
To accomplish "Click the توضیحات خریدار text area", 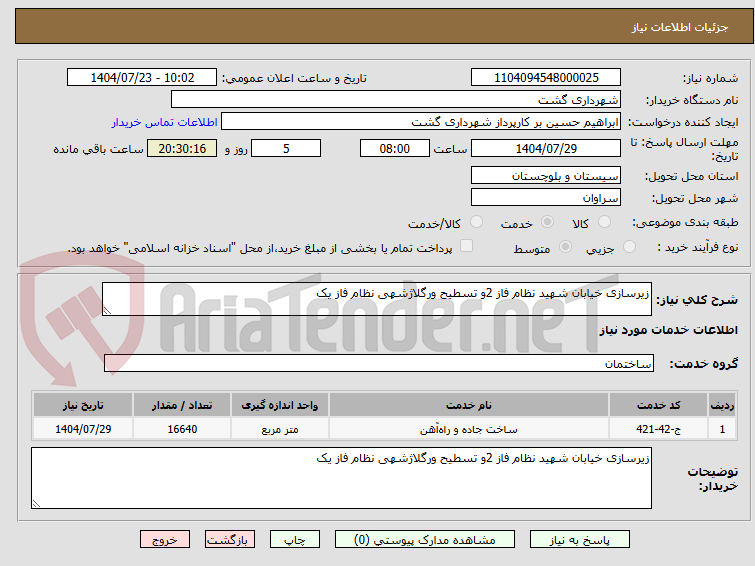I will tap(341, 478).
